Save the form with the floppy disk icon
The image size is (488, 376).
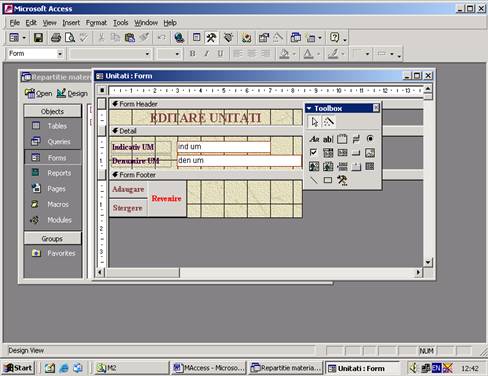pyautogui.click(x=38, y=38)
